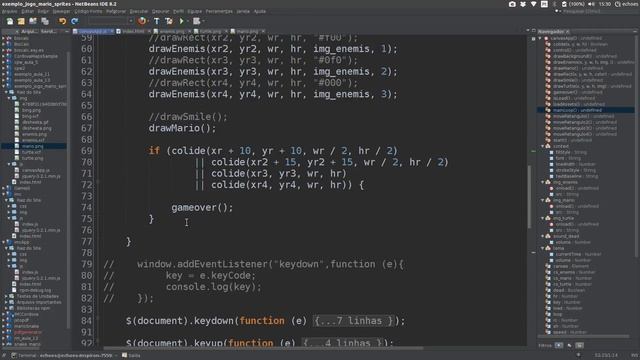Open the Wi-Fi network indicator
640x360 pixels.
coord(533,4)
